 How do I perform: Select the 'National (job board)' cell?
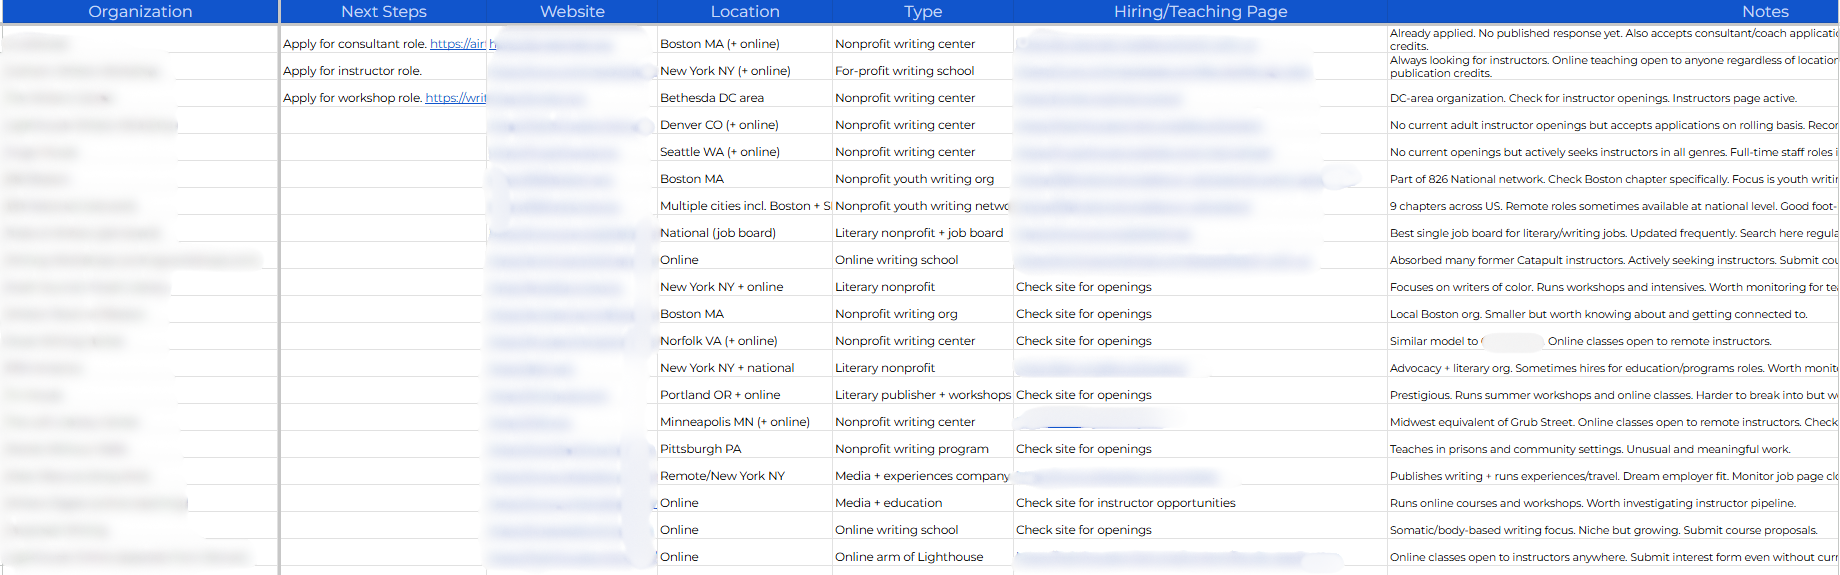point(745,233)
